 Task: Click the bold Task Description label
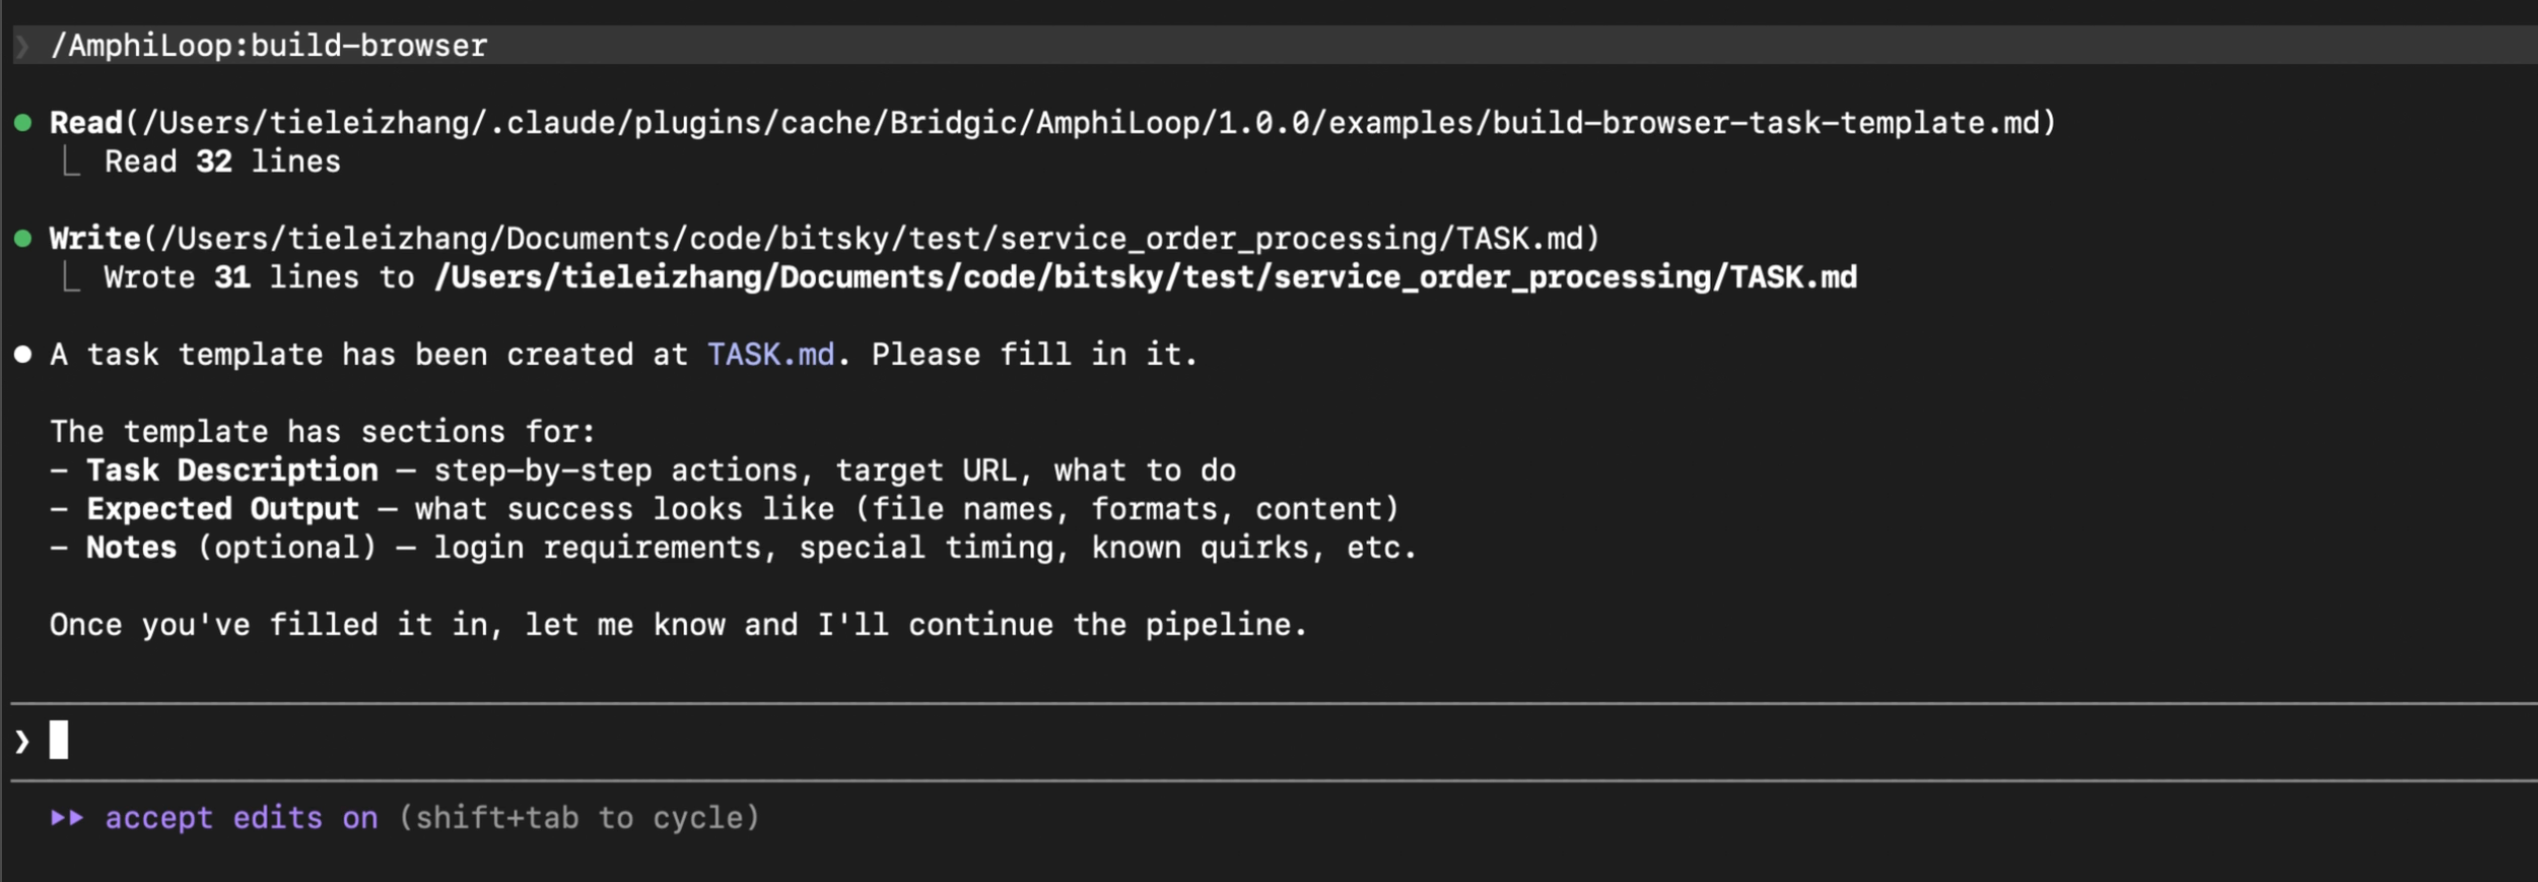pos(232,470)
